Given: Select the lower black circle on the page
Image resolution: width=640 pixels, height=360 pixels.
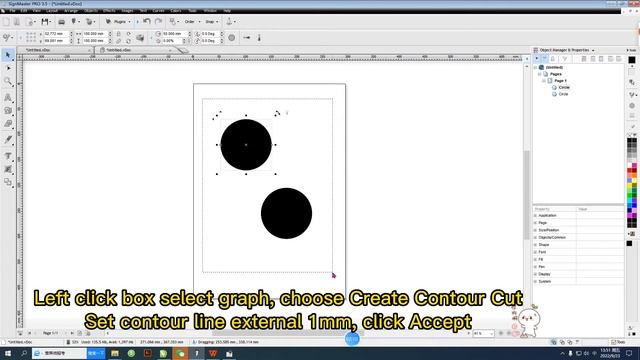Looking at the screenshot, I should (287, 213).
